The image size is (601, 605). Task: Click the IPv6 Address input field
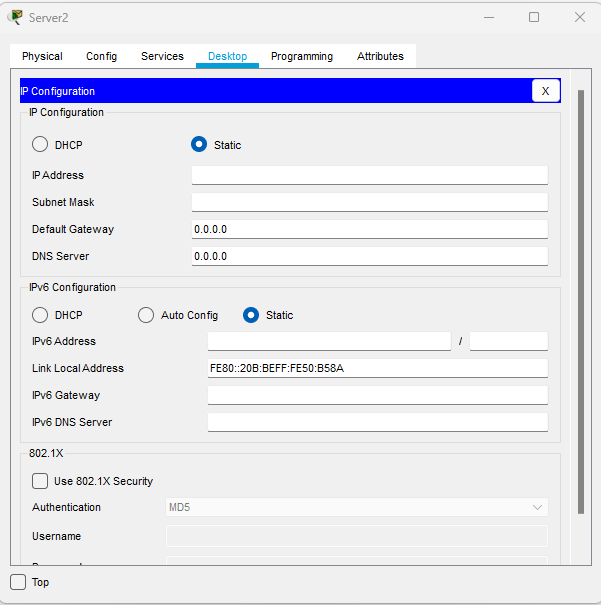pyautogui.click(x=329, y=341)
